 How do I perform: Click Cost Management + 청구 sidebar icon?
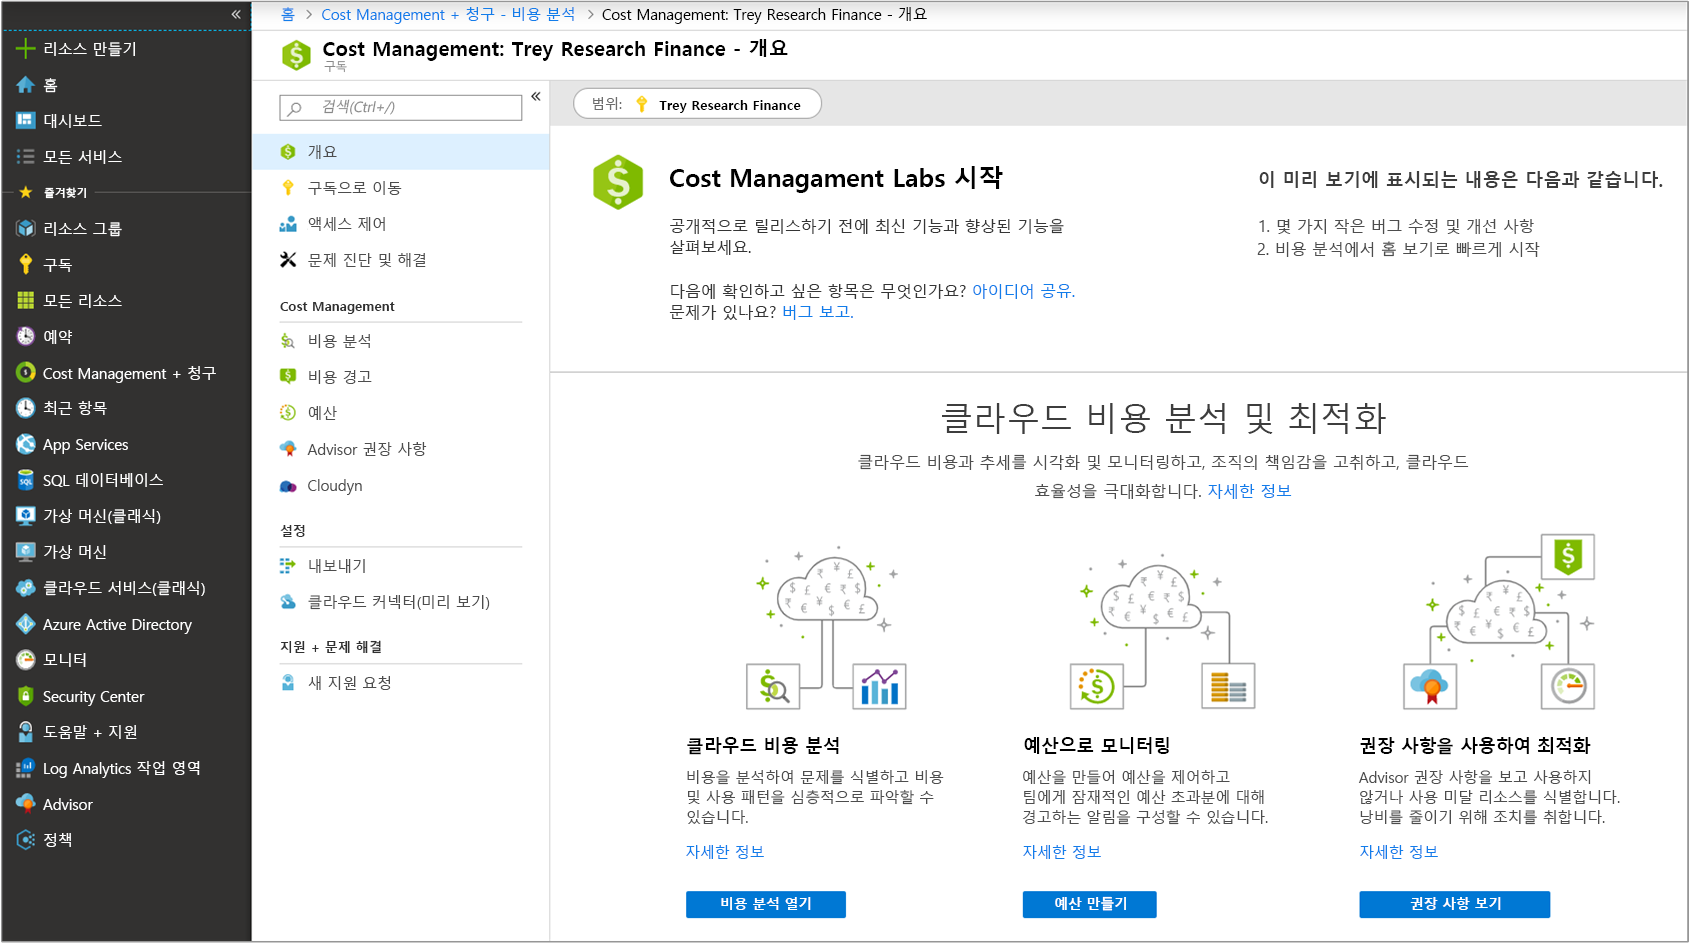click(x=25, y=372)
